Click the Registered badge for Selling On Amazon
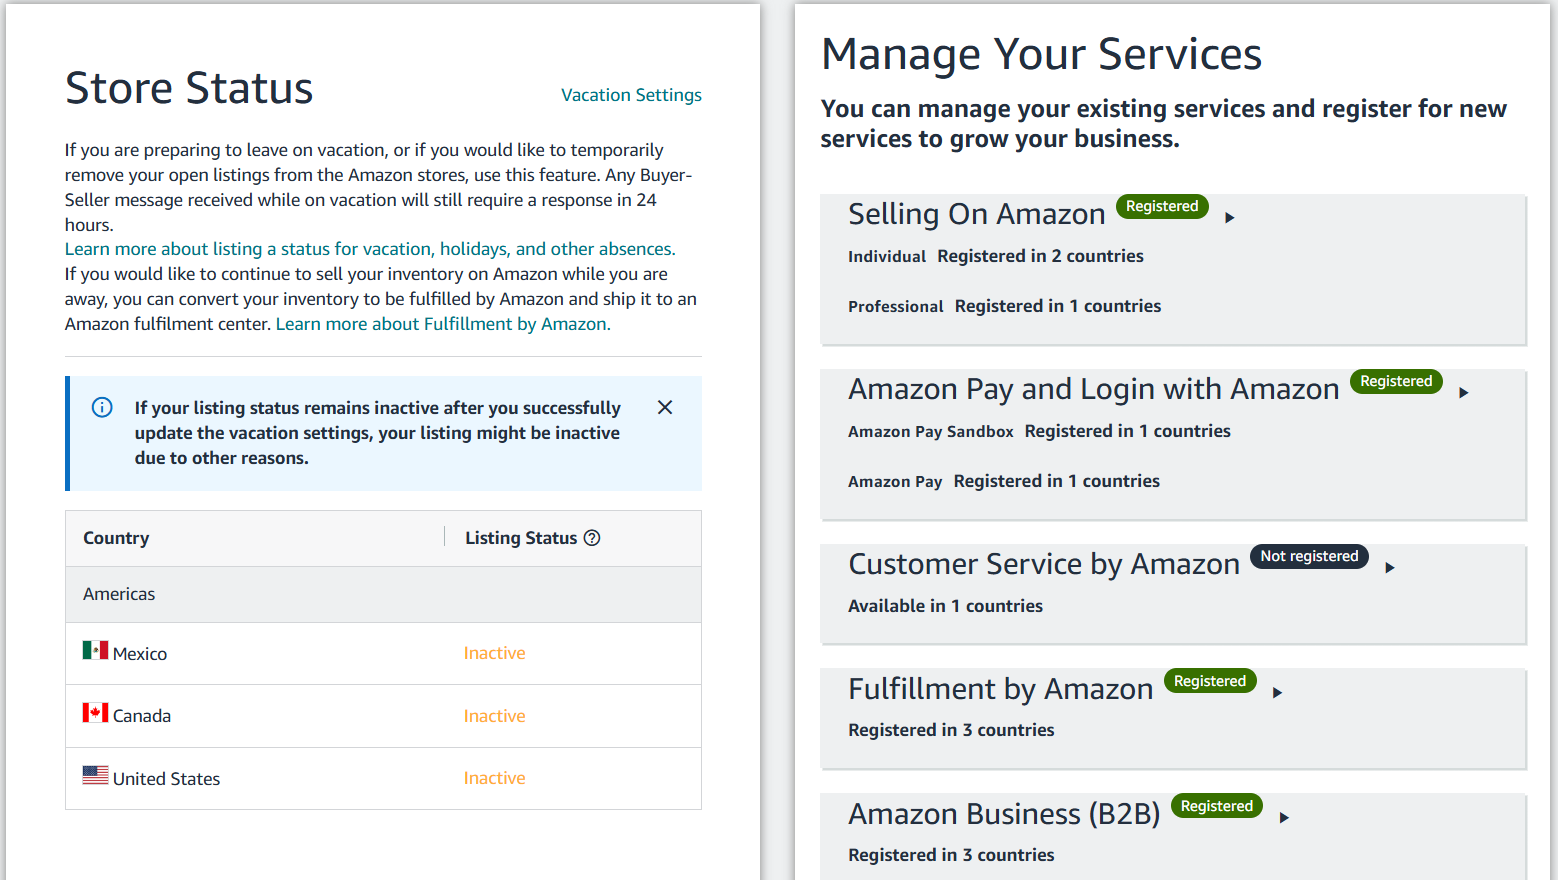Viewport: 1558px width, 880px height. 1162,206
